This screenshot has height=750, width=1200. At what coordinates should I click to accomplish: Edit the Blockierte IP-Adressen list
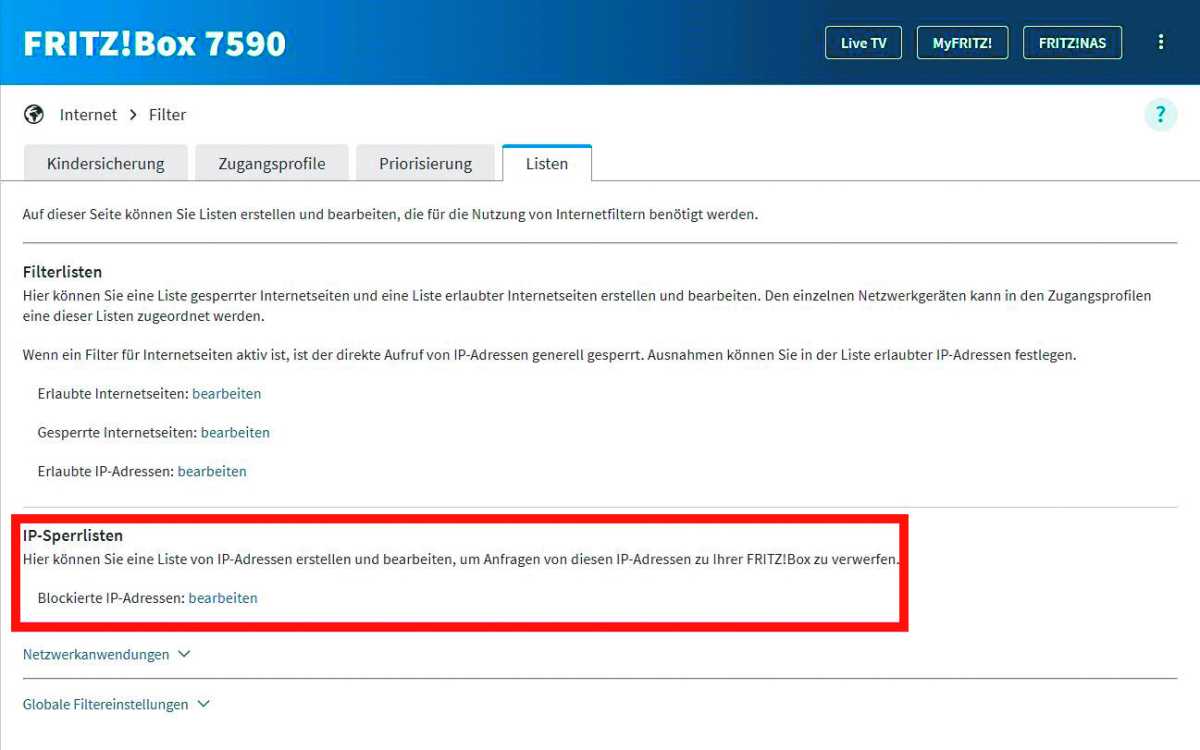pos(223,598)
